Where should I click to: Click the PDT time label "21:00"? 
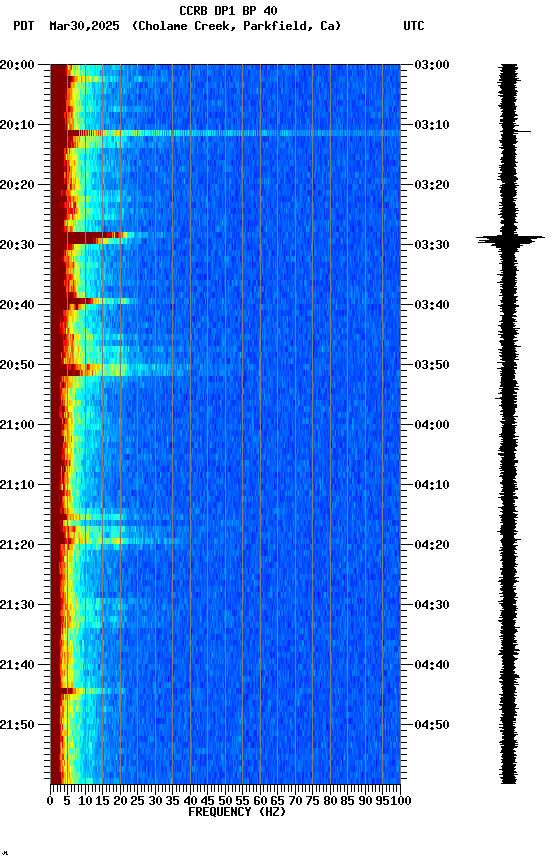(17, 425)
